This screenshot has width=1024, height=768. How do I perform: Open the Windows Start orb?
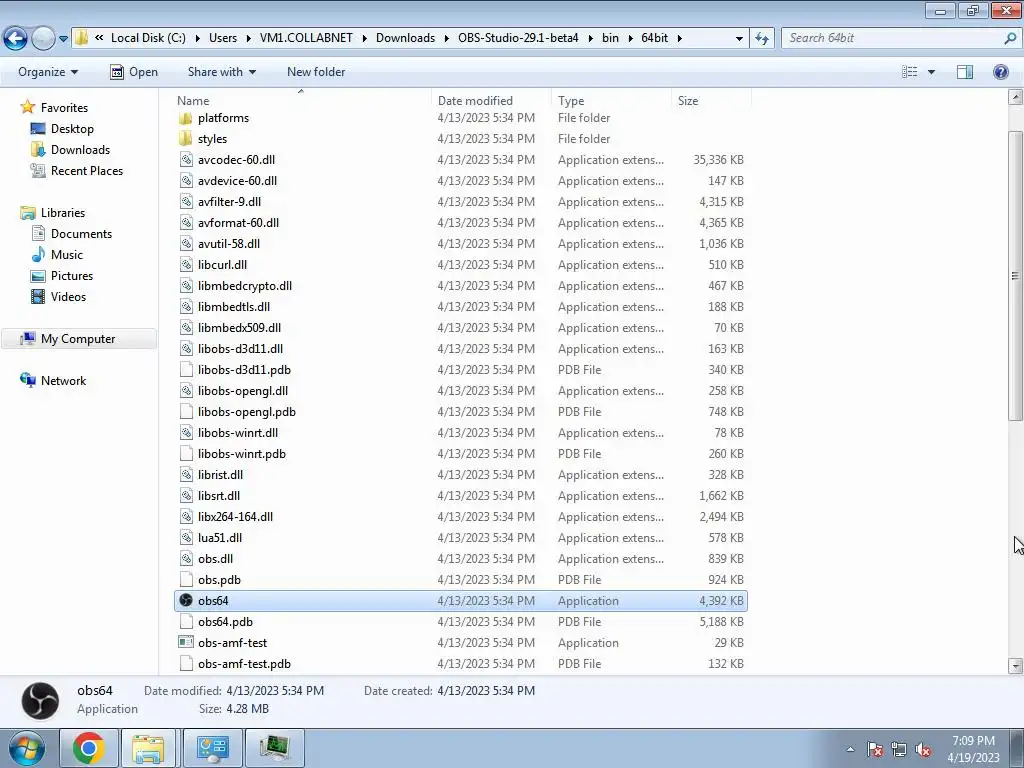(26, 748)
